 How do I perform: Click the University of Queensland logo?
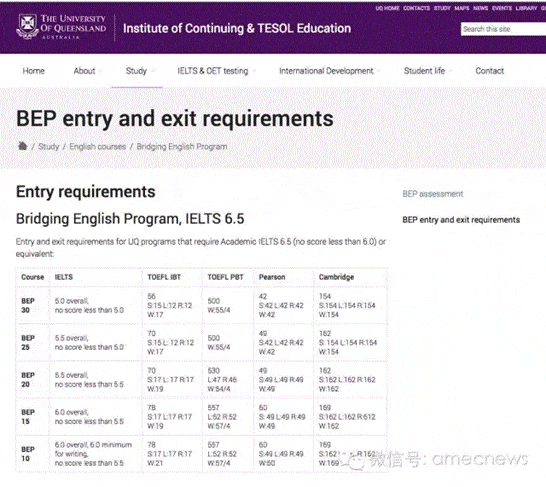pyautogui.click(x=61, y=27)
